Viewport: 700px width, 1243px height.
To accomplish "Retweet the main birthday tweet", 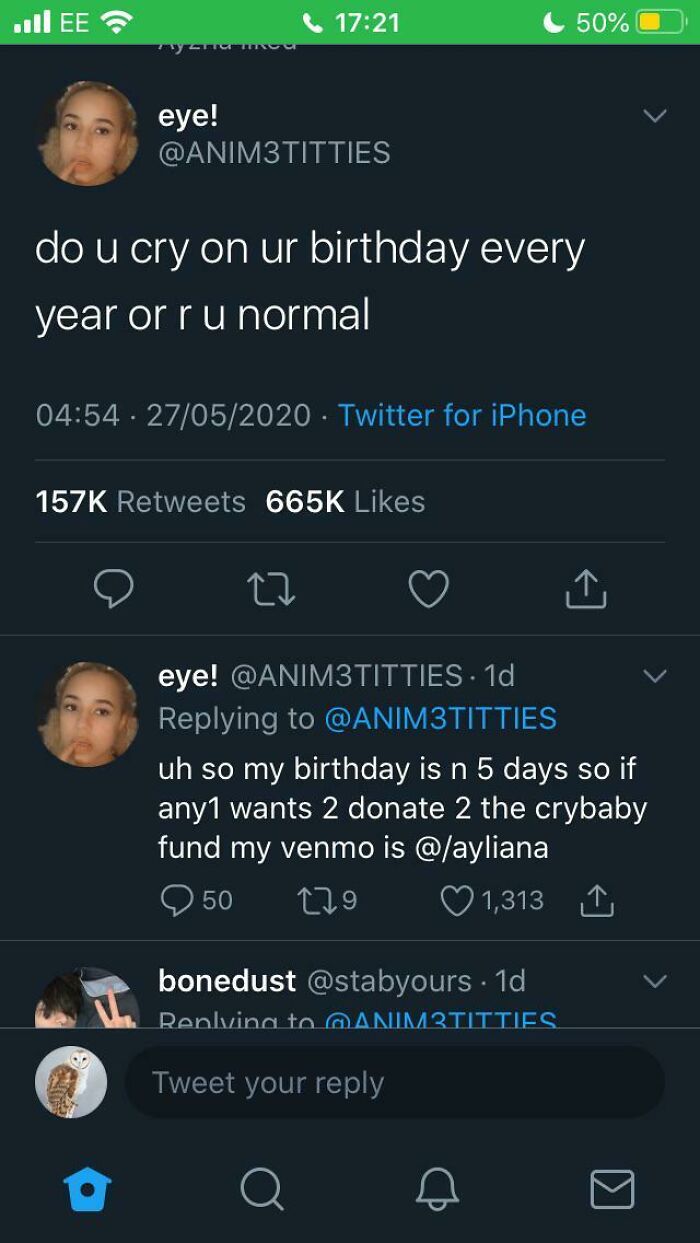I will tap(269, 589).
